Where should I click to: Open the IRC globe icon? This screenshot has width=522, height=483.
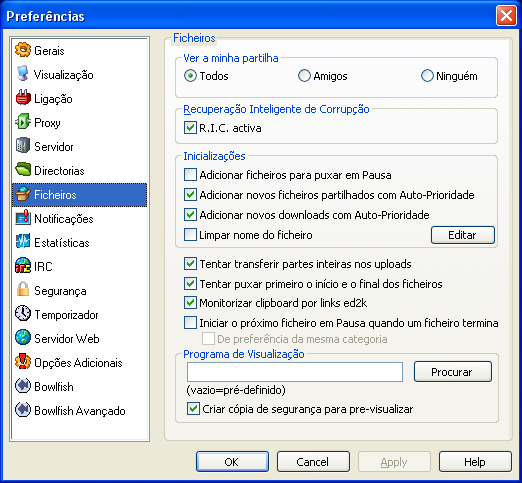coord(23,266)
